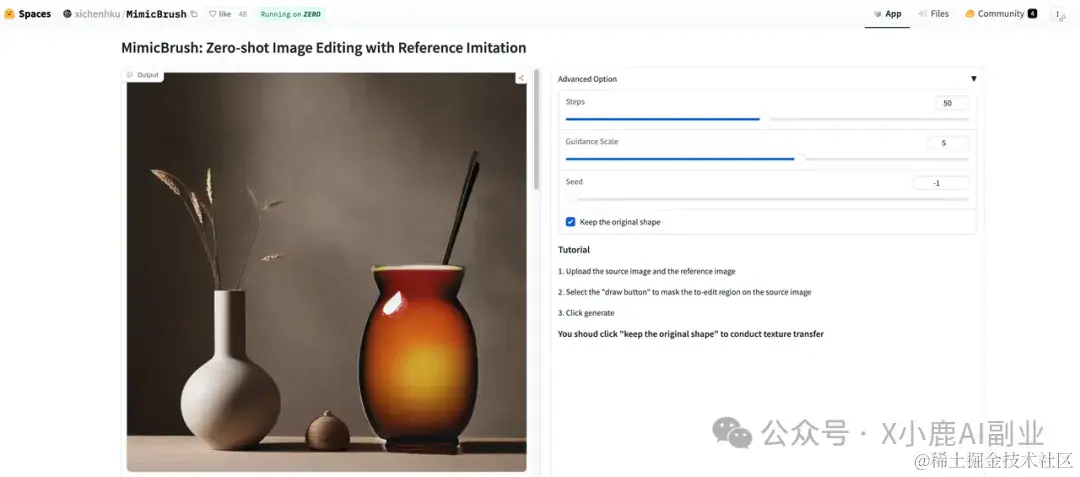Viewport: 1080px width, 477px height.
Task: Adjust the Guidance Scale slider
Action: pos(767,159)
